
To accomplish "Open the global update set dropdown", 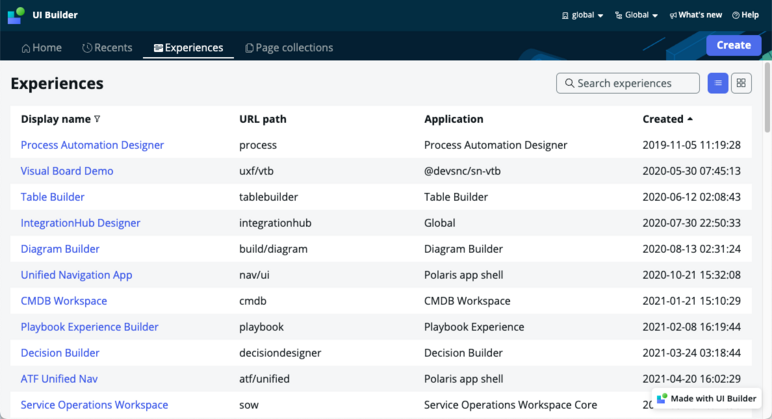I will point(582,15).
